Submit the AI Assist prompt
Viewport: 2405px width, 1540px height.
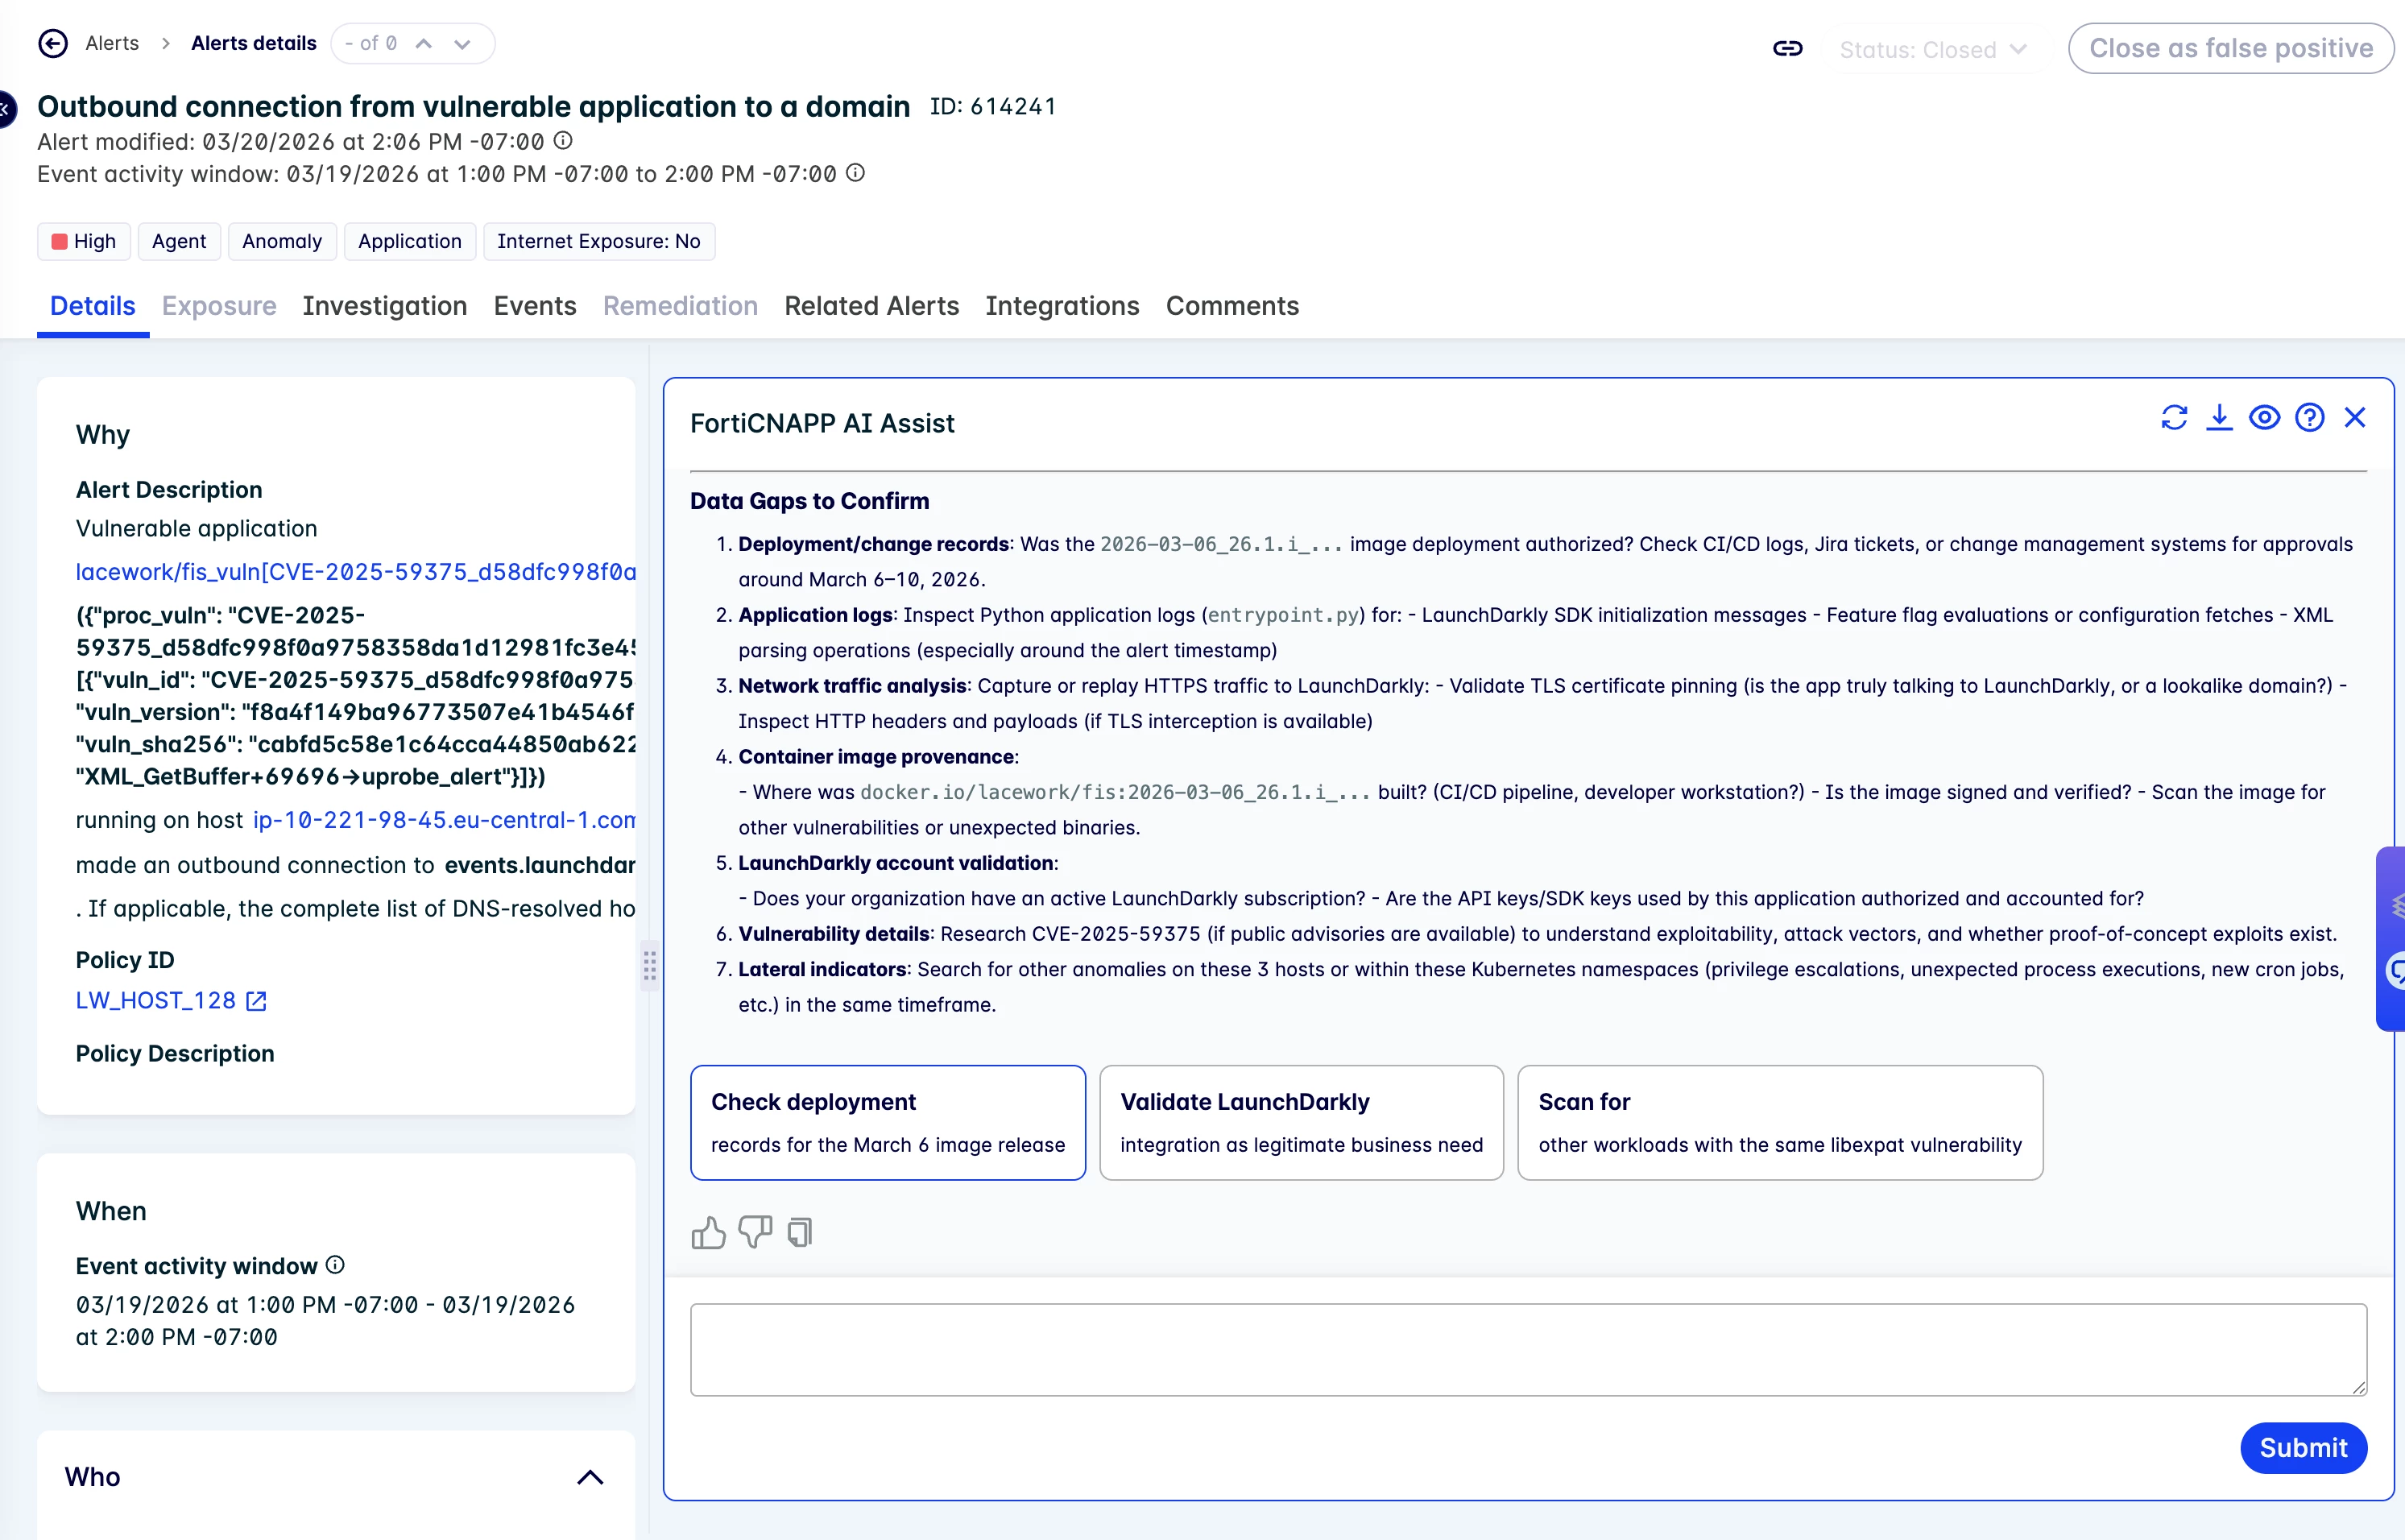tap(2303, 1448)
